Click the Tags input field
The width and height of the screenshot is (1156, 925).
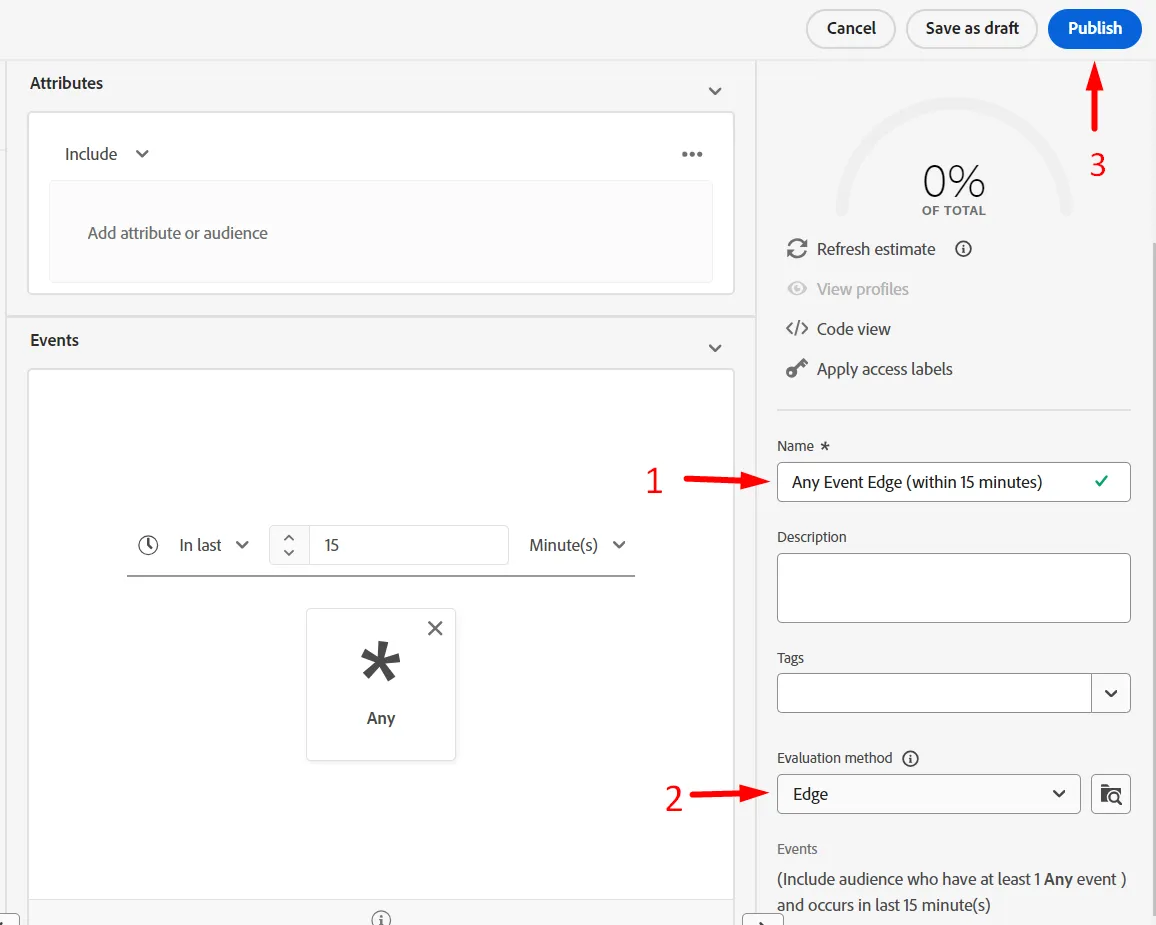[934, 693]
